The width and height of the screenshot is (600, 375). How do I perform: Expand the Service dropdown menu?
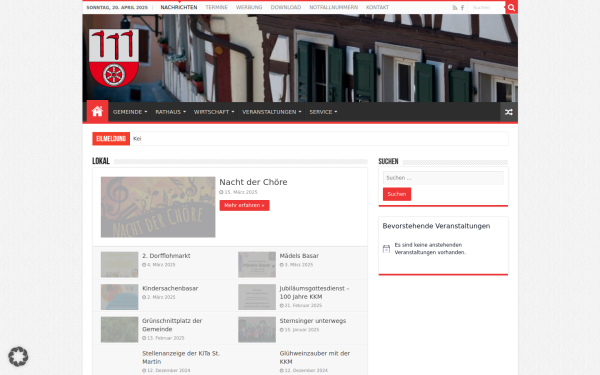tap(323, 112)
